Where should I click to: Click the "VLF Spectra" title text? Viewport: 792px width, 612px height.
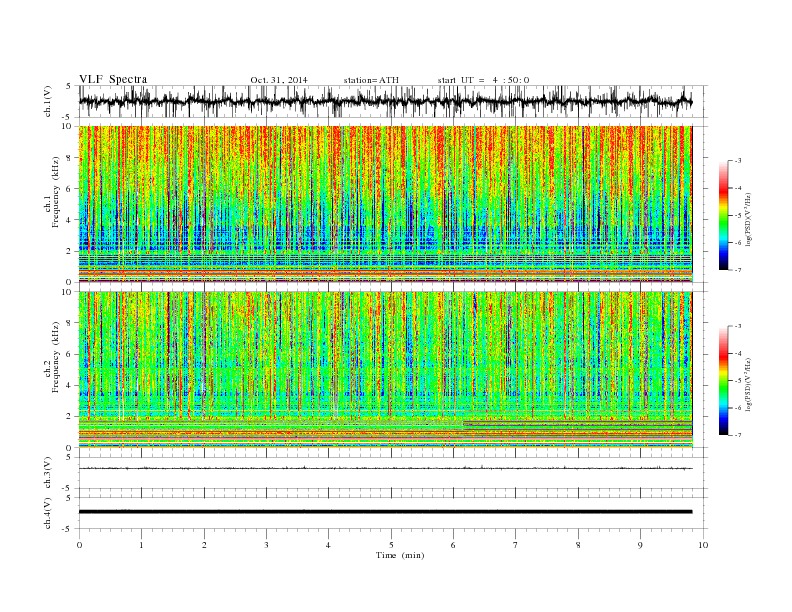tap(113, 79)
